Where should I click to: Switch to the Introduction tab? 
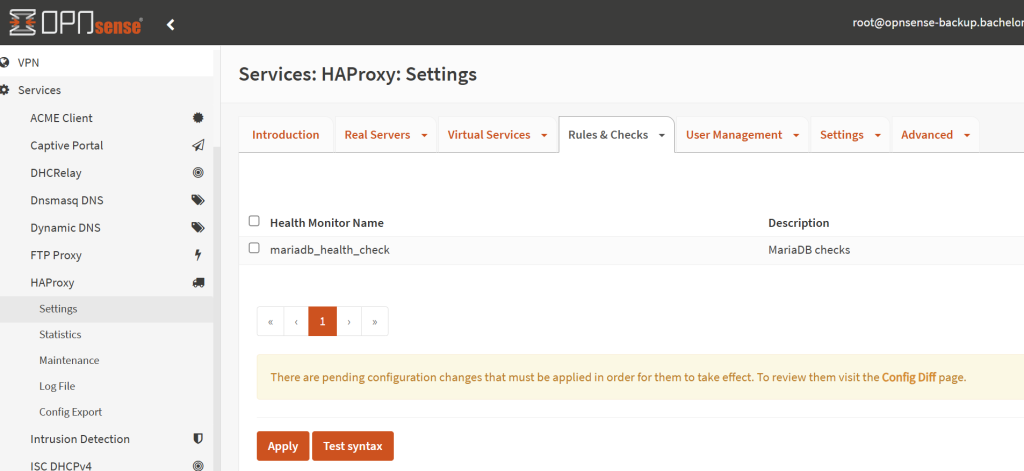click(285, 135)
